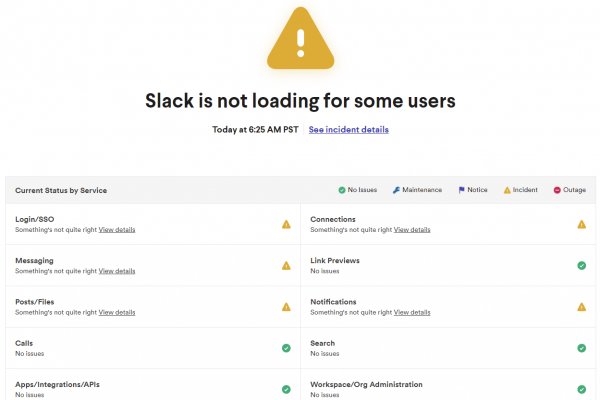
Task: Click the Calls green check status icon
Action: tap(286, 348)
